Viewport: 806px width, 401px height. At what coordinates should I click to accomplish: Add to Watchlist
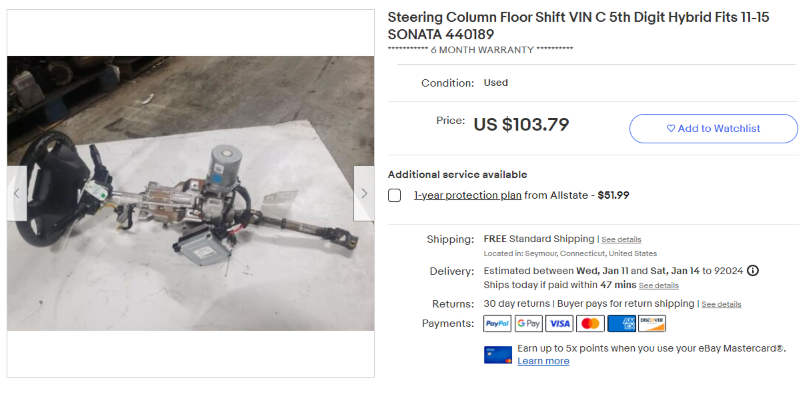[713, 128]
